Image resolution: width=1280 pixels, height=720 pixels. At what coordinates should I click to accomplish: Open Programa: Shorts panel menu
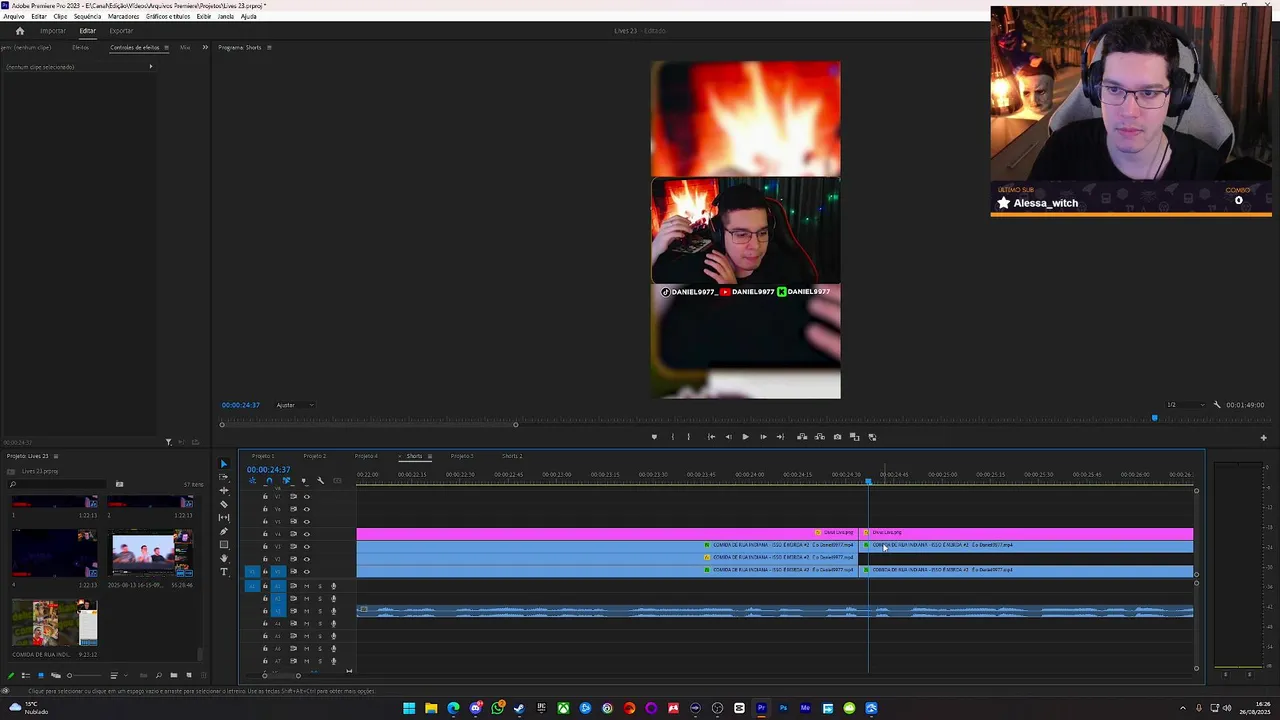coord(268,47)
